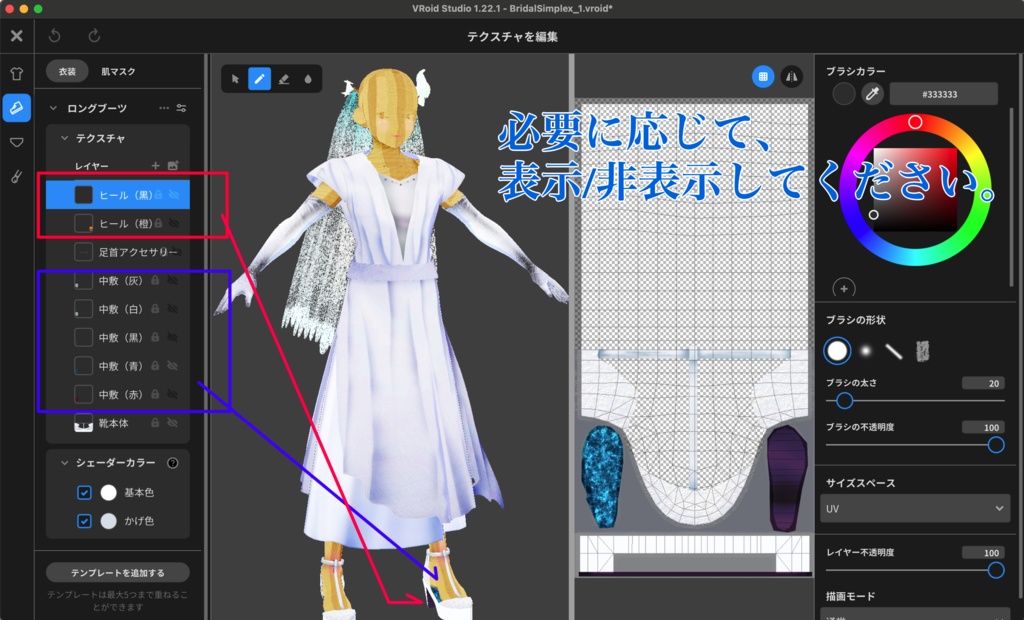Open the サイズスペース UV dropdown
This screenshot has height=620, width=1024.
coord(915,509)
